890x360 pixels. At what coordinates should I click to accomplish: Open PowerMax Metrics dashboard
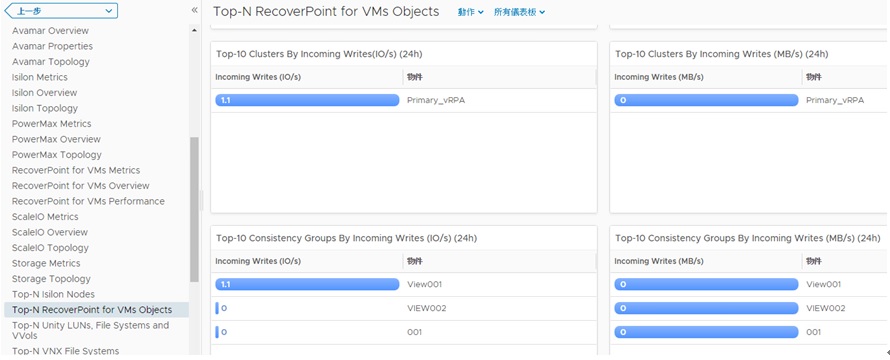[52, 124]
